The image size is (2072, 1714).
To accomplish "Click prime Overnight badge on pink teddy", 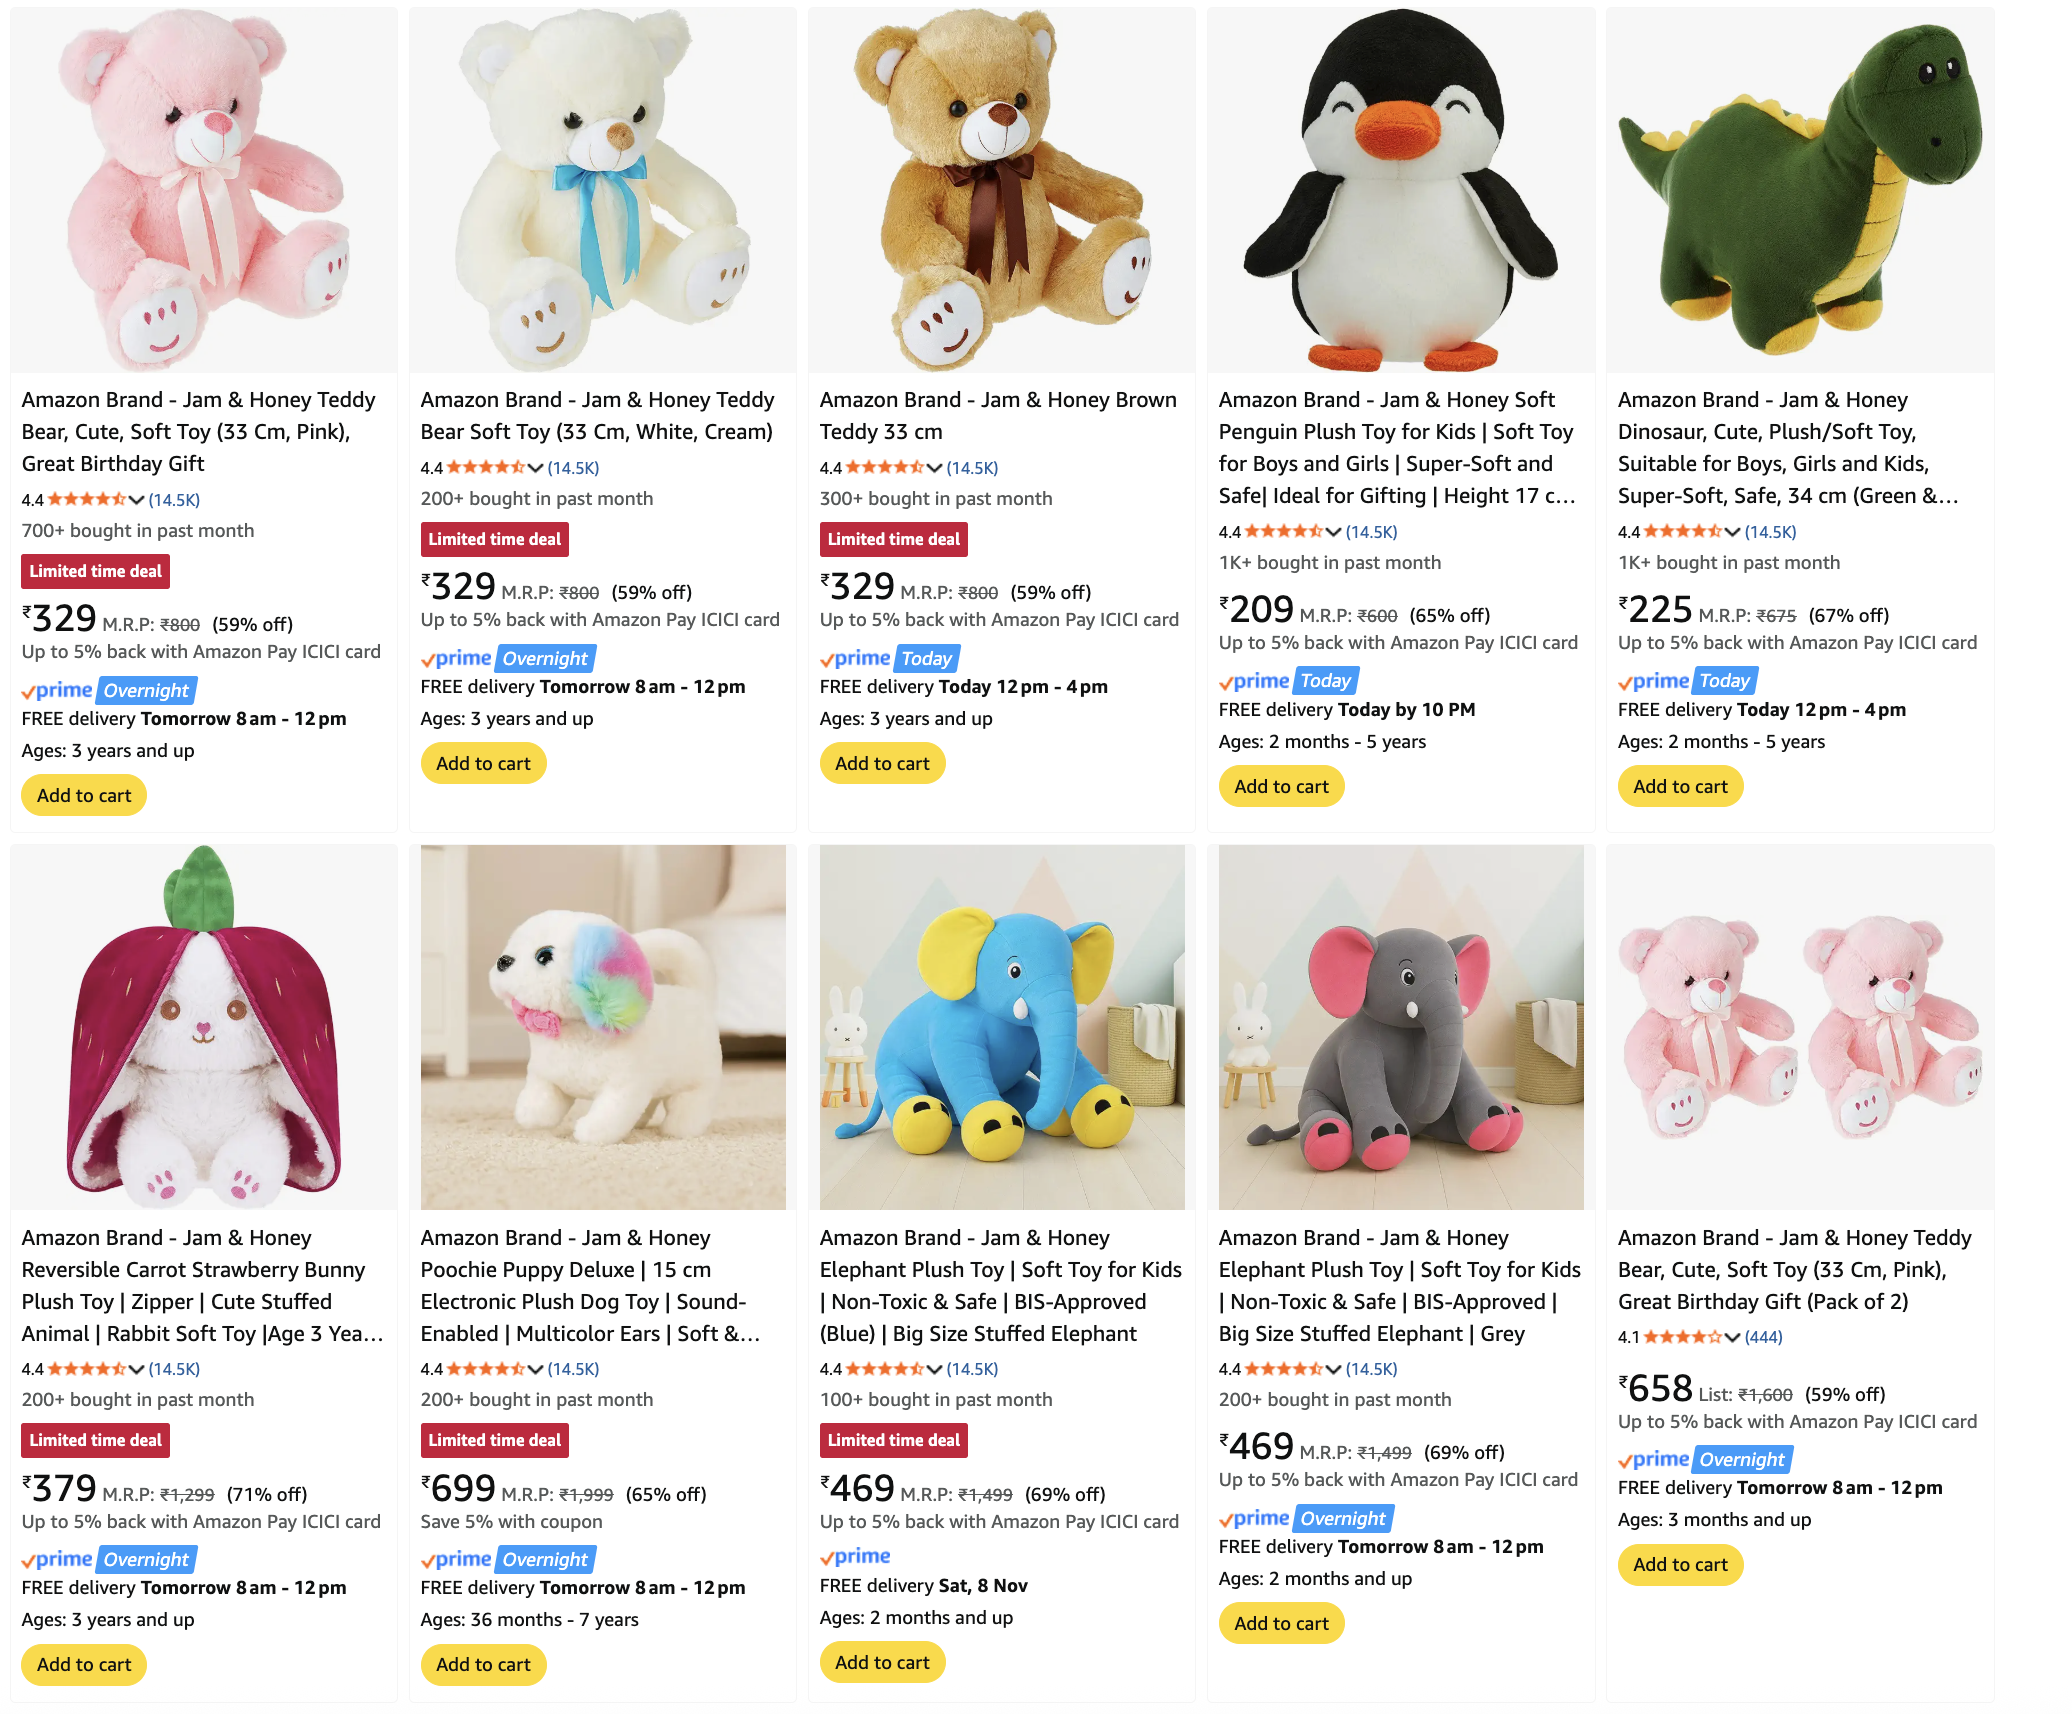I will pos(110,691).
